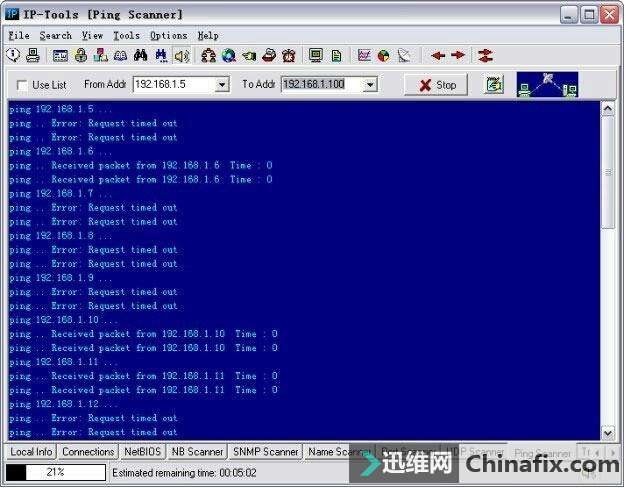This screenshot has width=626, height=488.
Task: Click the alarm clock icon in the toolbar
Action: (x=289, y=55)
